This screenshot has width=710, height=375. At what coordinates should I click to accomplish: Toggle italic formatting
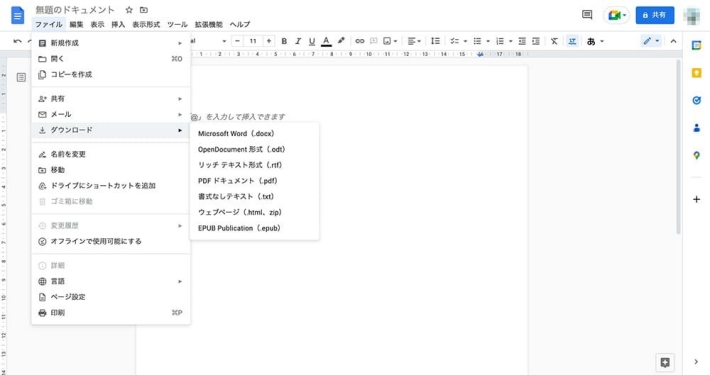[298, 41]
